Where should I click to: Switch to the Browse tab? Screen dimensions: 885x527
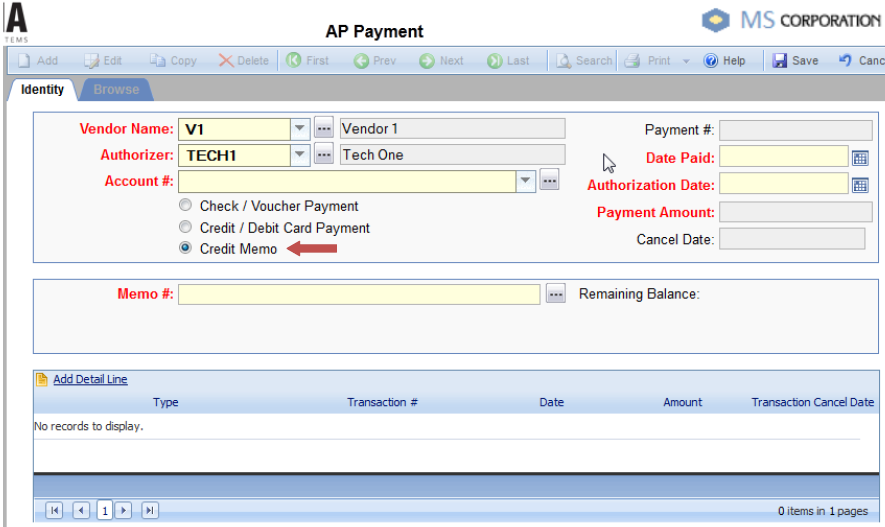click(x=116, y=90)
